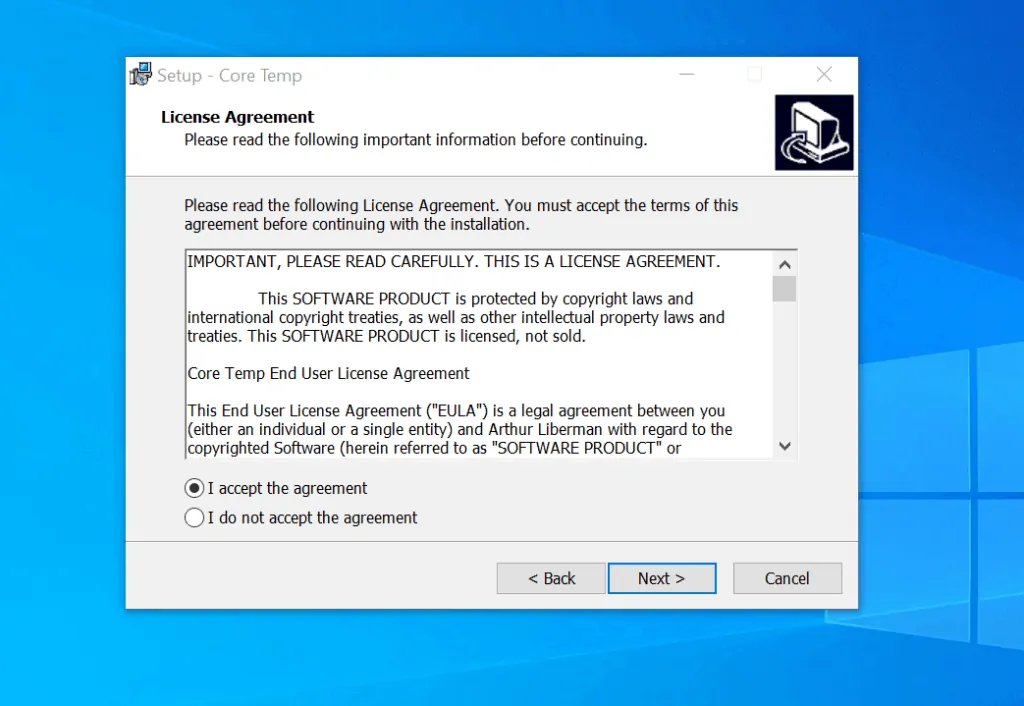Cancel the Core Temp installation
The image size is (1024, 706).
tap(787, 578)
